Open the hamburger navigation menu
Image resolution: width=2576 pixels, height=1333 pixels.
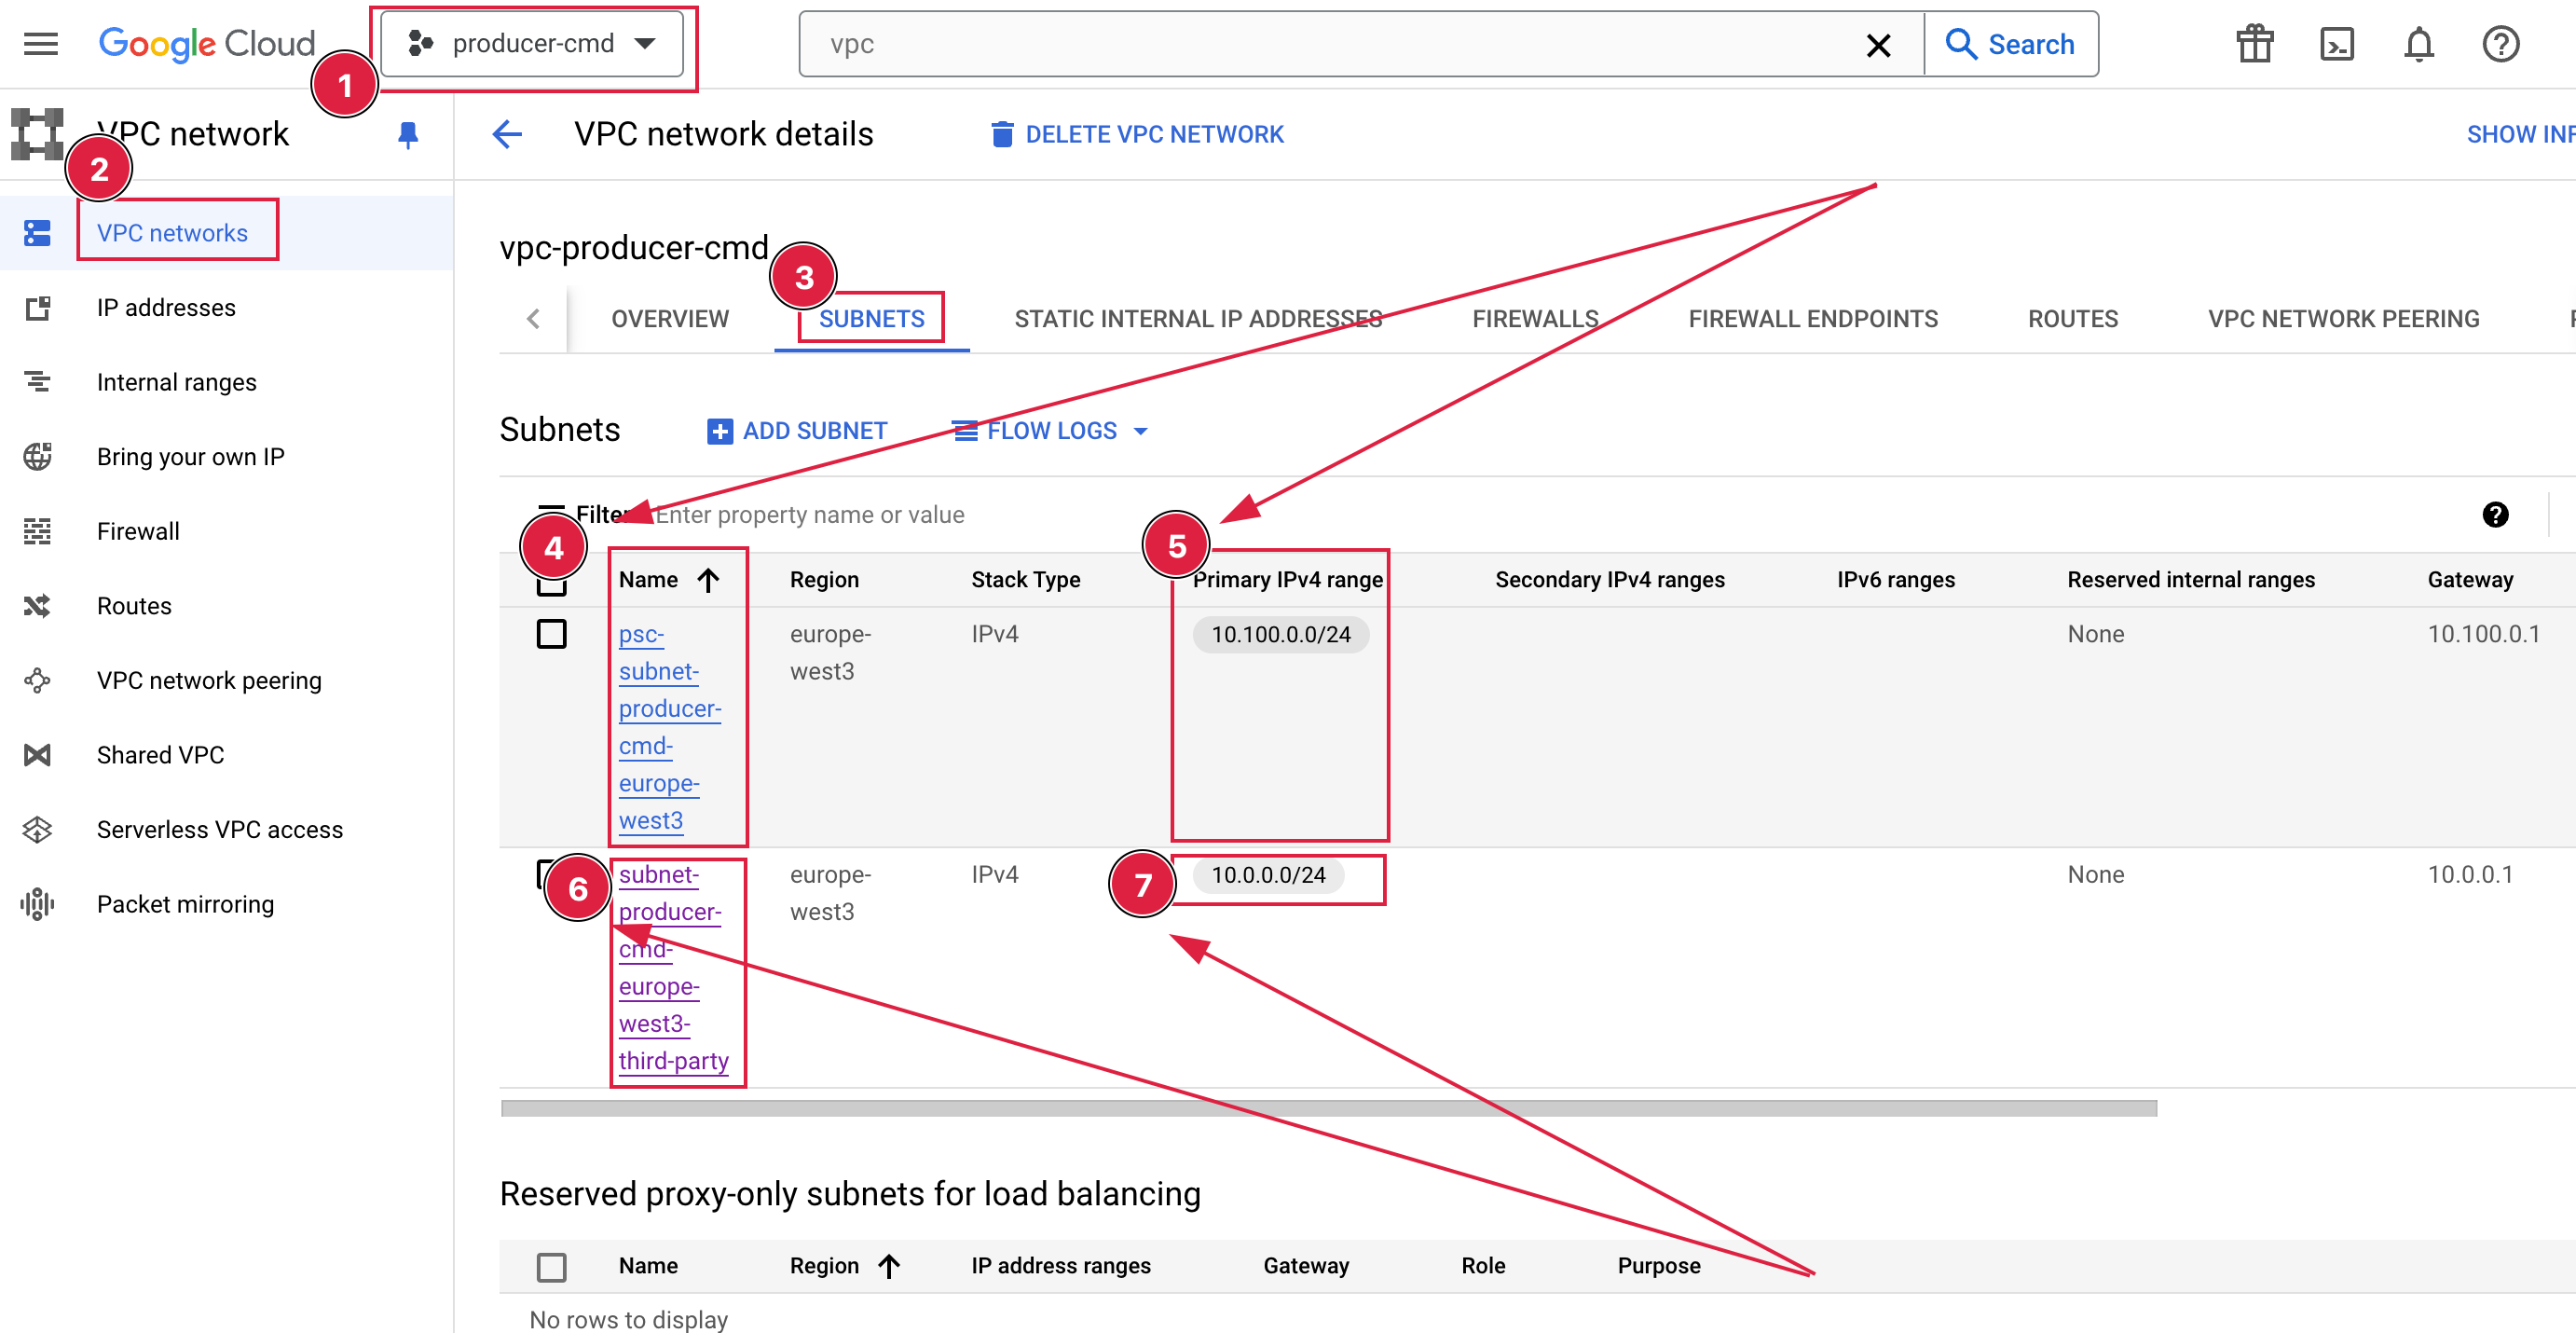coord(41,44)
